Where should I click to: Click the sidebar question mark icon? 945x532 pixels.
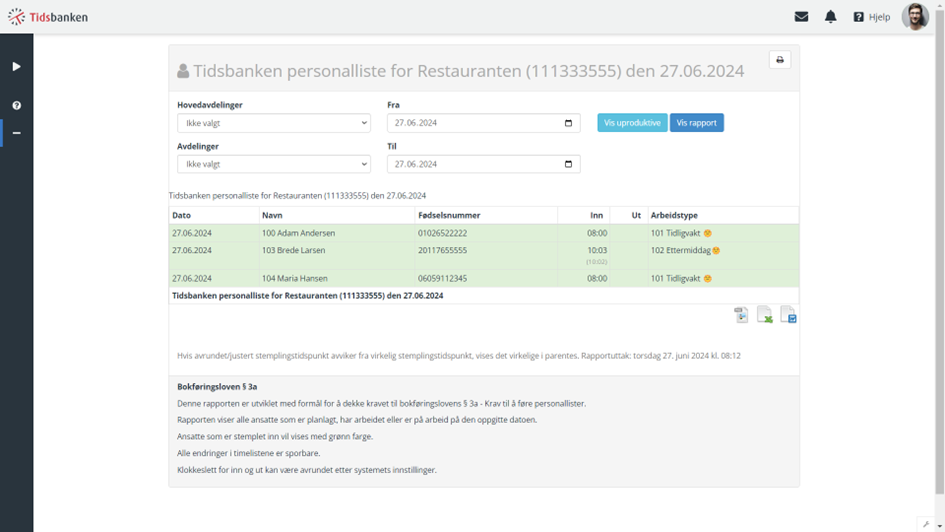click(16, 105)
